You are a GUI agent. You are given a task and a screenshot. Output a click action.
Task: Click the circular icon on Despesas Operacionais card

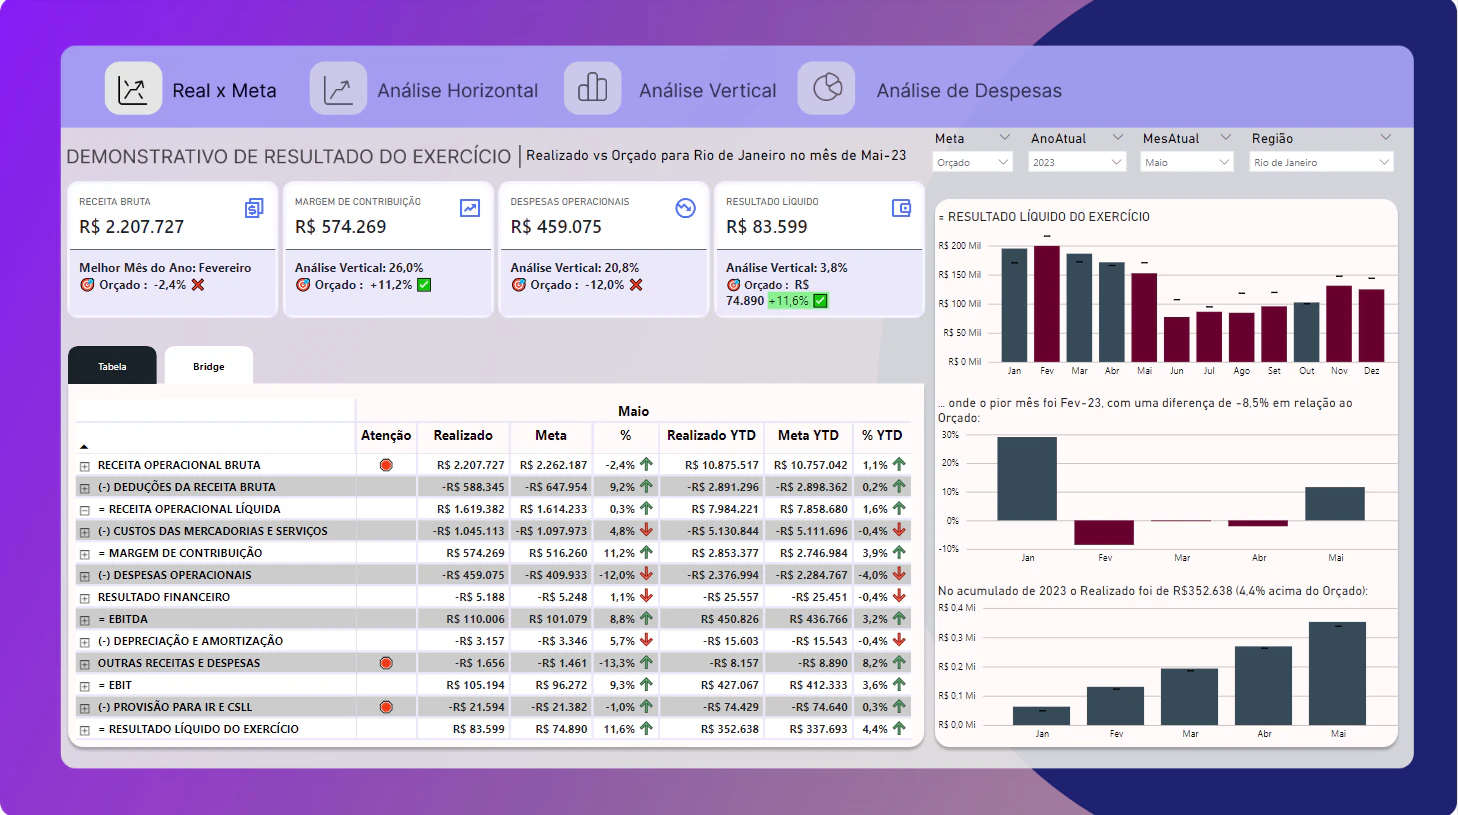tap(685, 208)
